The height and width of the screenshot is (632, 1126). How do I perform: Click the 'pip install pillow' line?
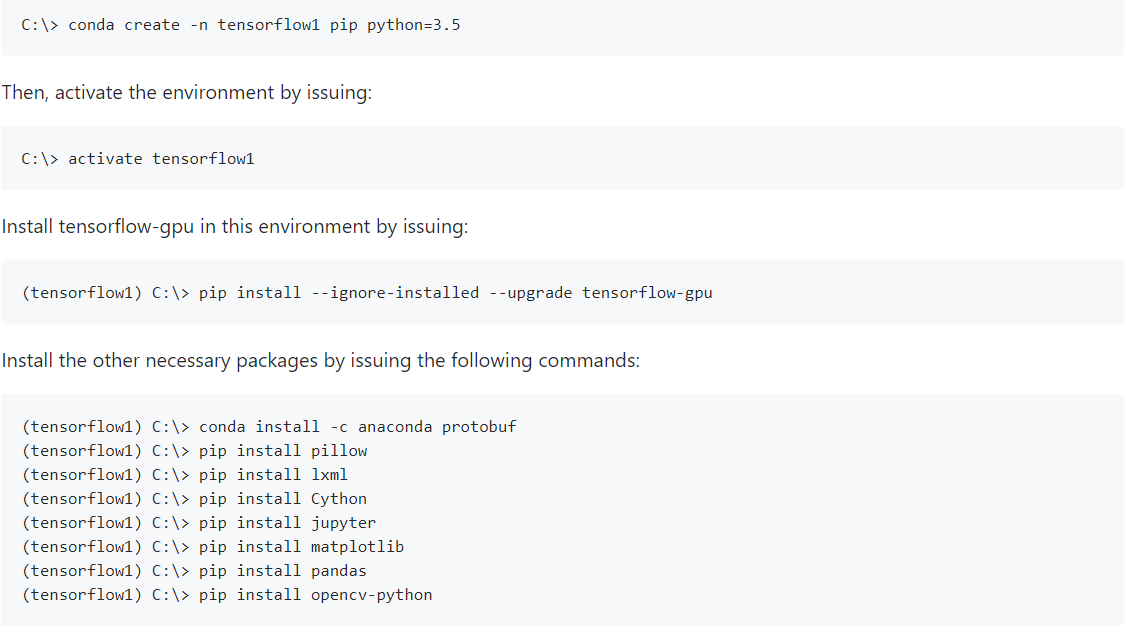[195, 451]
